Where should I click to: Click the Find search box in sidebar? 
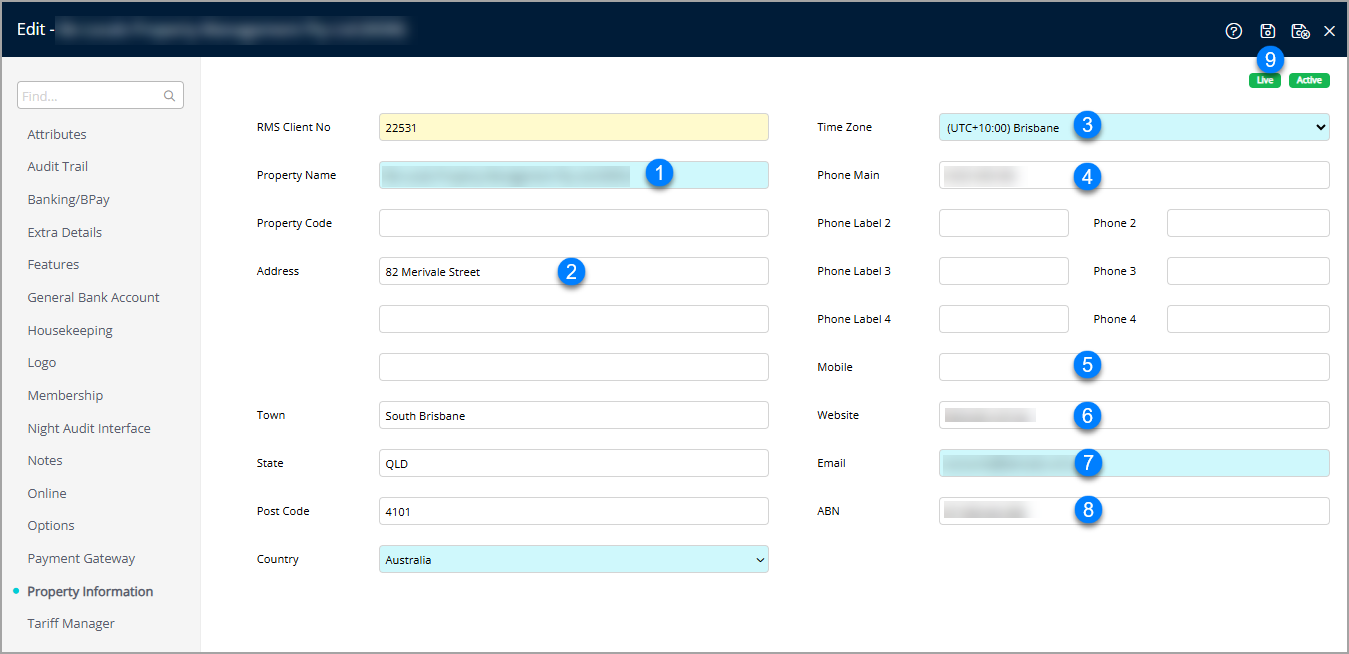point(90,96)
